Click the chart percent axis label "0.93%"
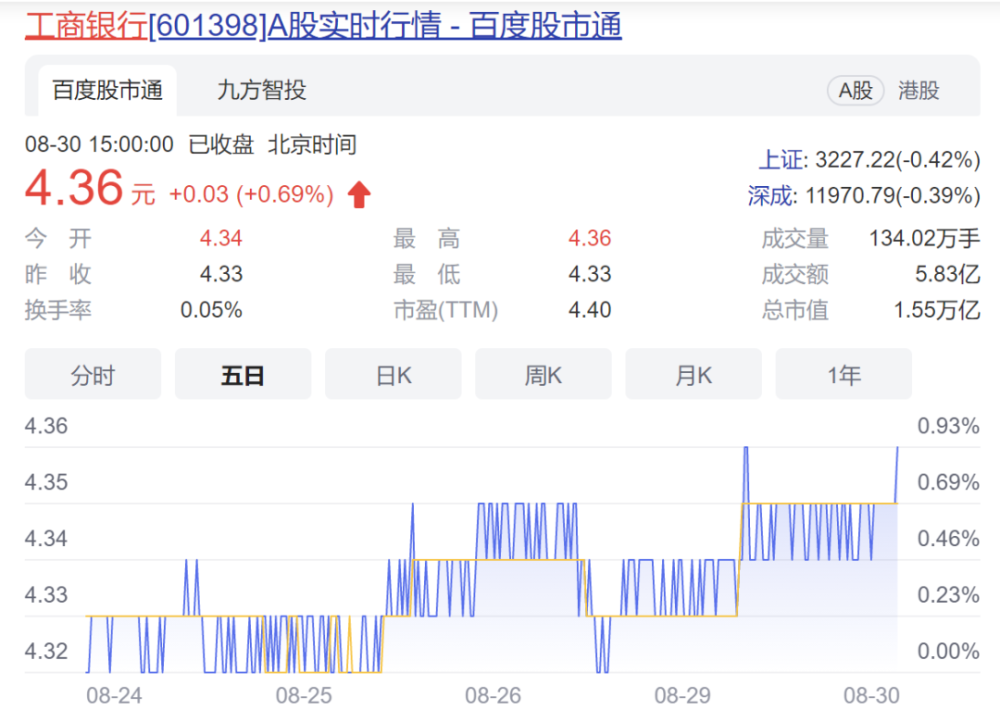 coord(948,425)
